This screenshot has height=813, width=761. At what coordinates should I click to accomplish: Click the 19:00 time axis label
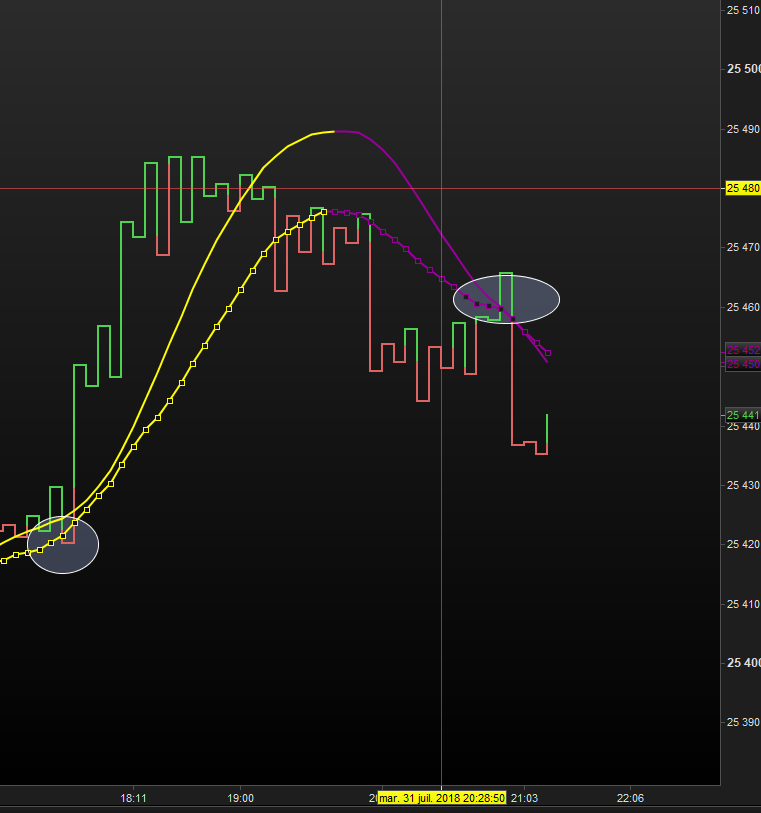(x=241, y=798)
